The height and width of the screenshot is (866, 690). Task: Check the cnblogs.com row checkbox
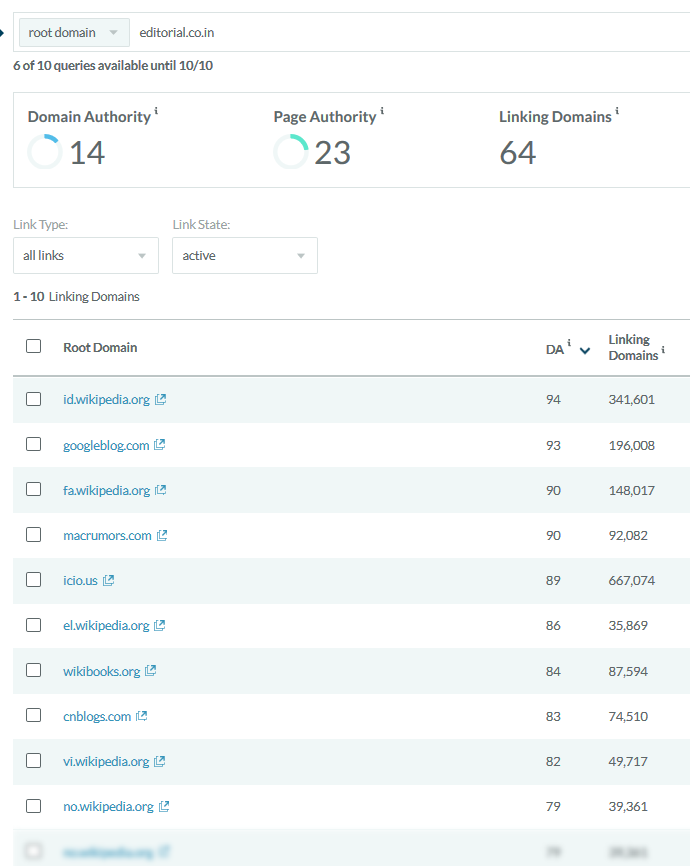pos(34,715)
